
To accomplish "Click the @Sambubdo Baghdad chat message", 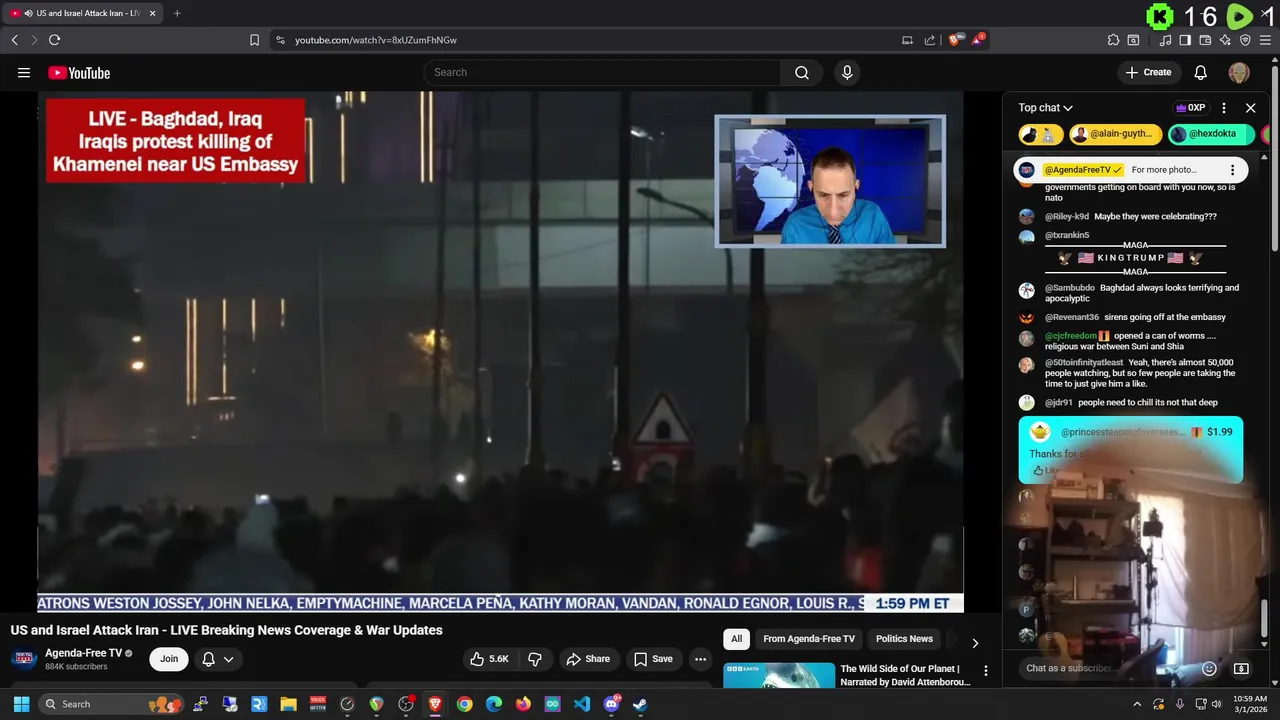I will tap(1130, 293).
